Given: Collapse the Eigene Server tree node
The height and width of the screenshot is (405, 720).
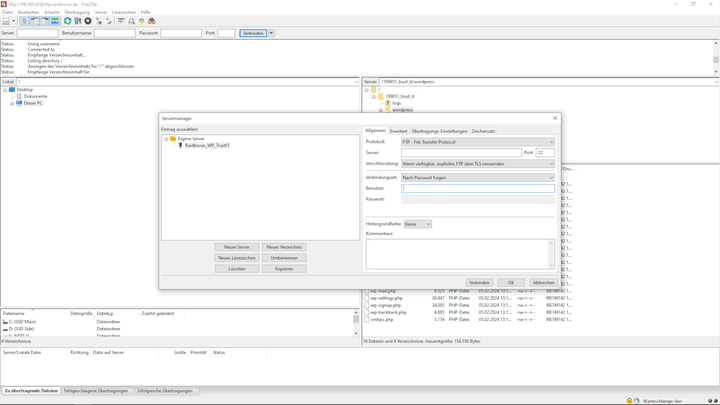Looking at the screenshot, I should [x=166, y=139].
